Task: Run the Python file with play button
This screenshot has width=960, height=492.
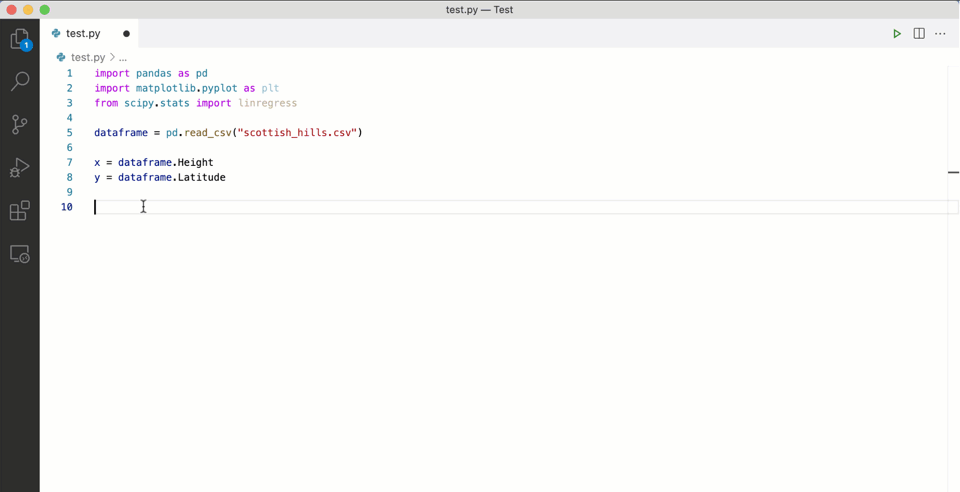Action: pos(897,34)
